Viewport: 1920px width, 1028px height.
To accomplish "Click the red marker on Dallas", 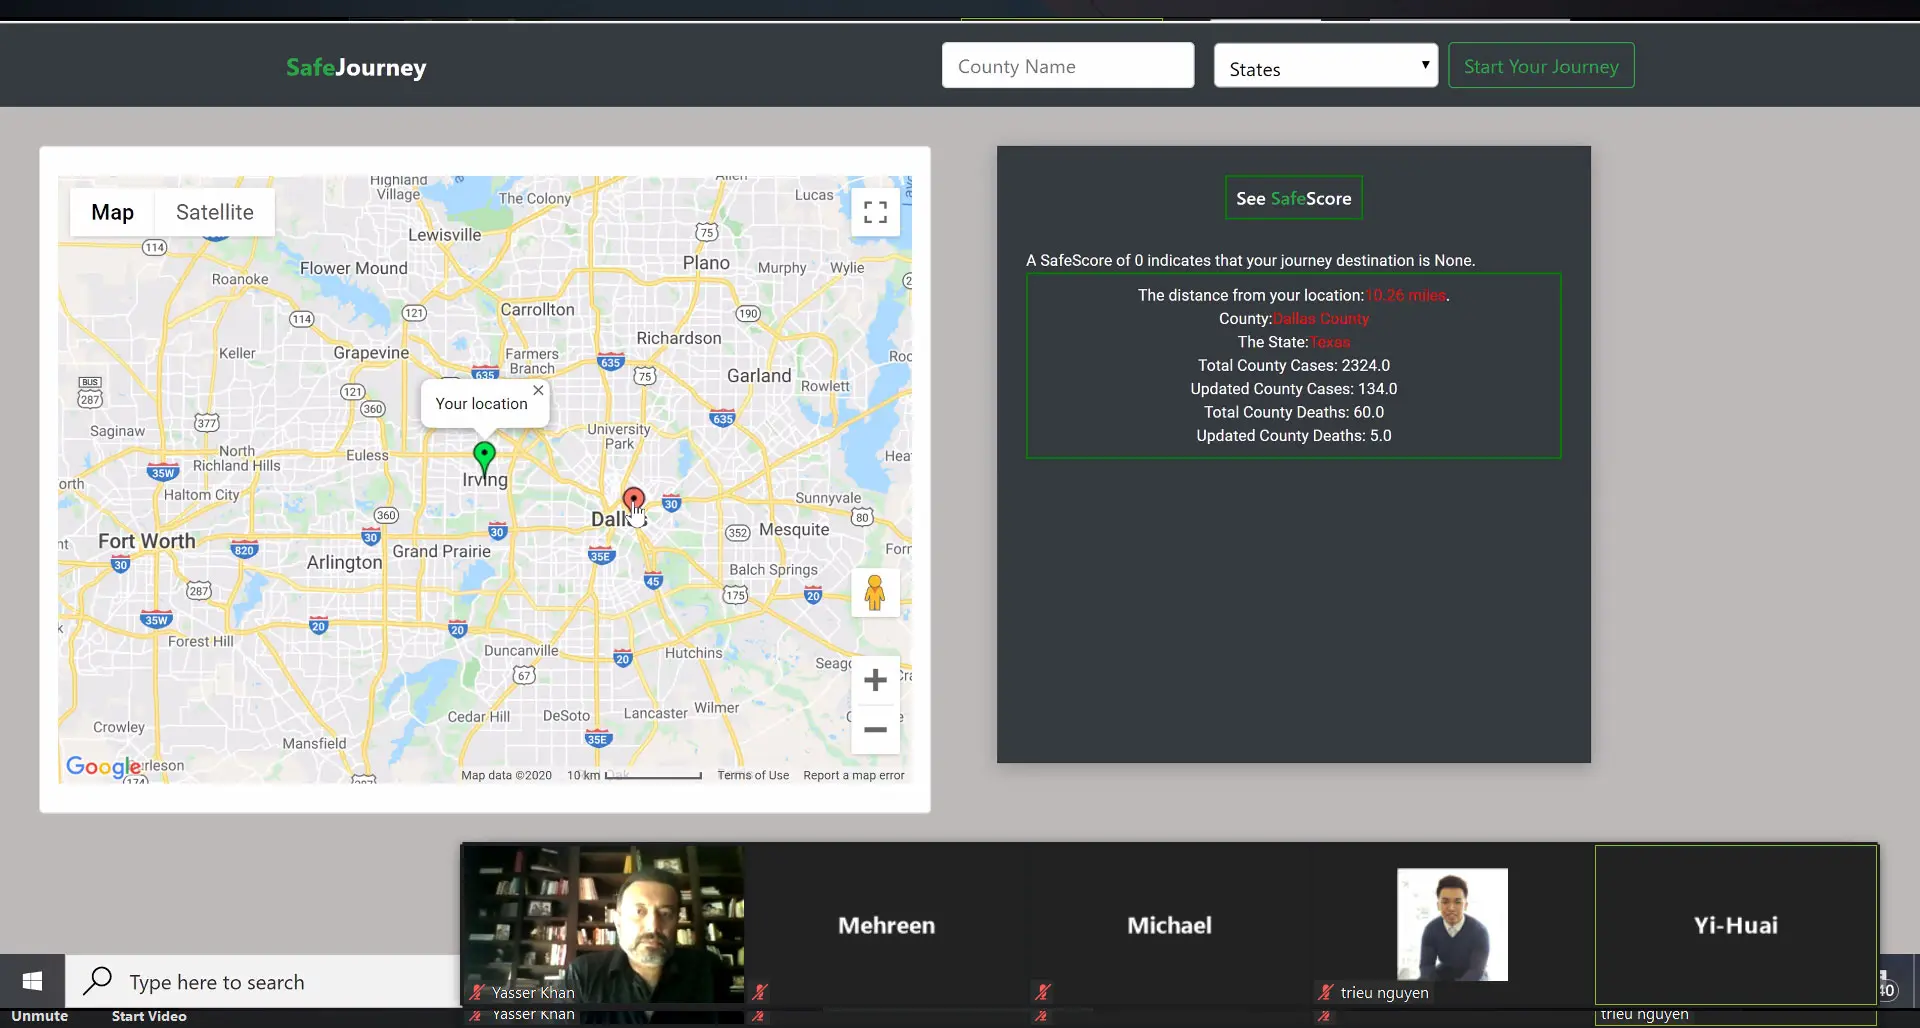I will (633, 499).
